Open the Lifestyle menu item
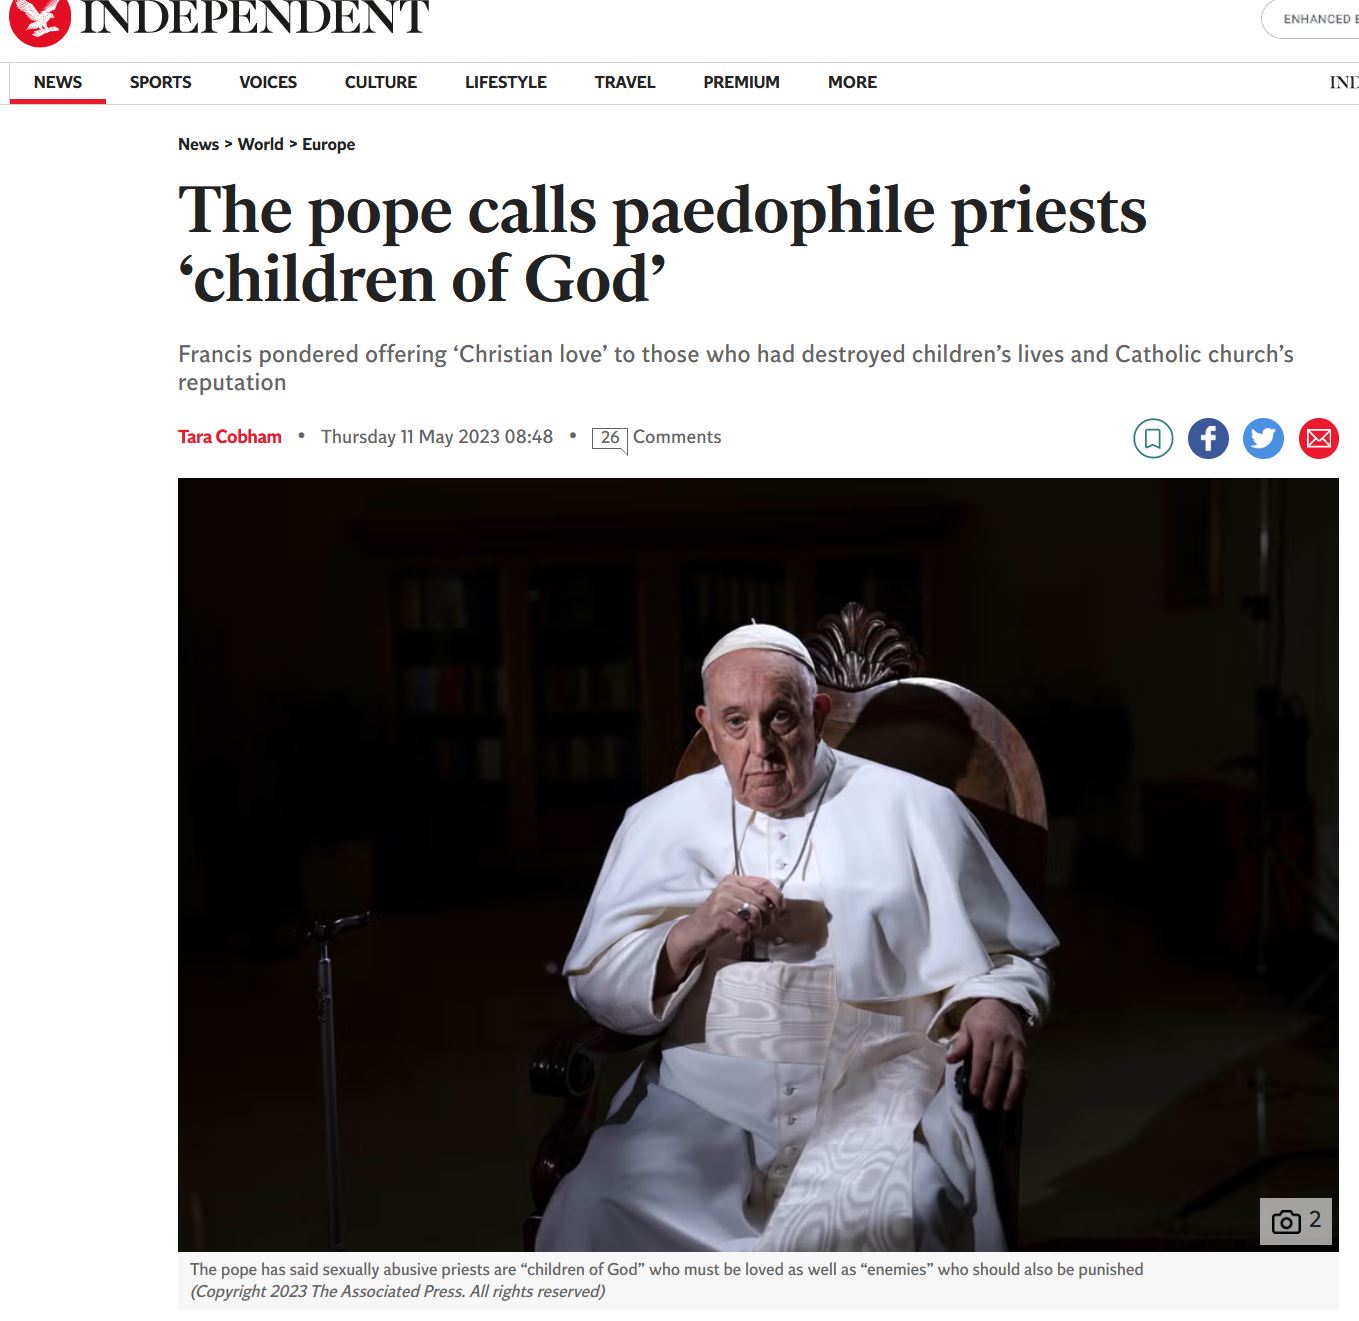1359x1321 pixels. pyautogui.click(x=506, y=82)
